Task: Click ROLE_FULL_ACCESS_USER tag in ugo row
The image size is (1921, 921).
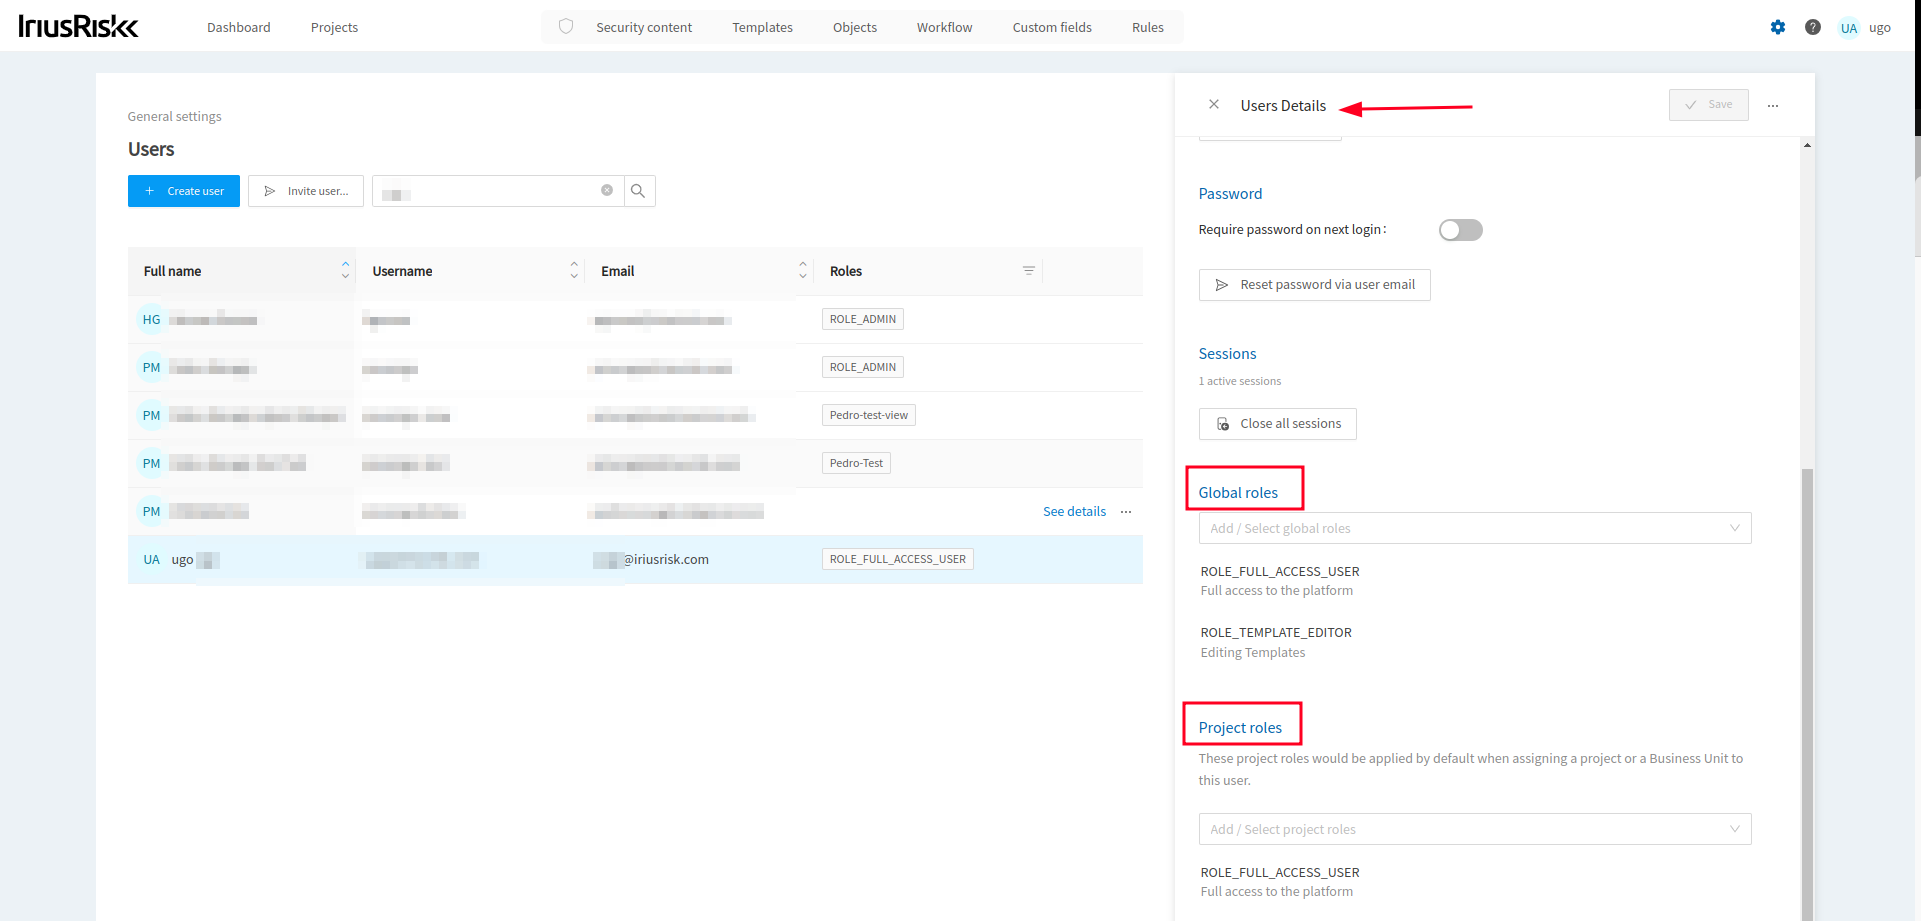Action: tap(898, 559)
